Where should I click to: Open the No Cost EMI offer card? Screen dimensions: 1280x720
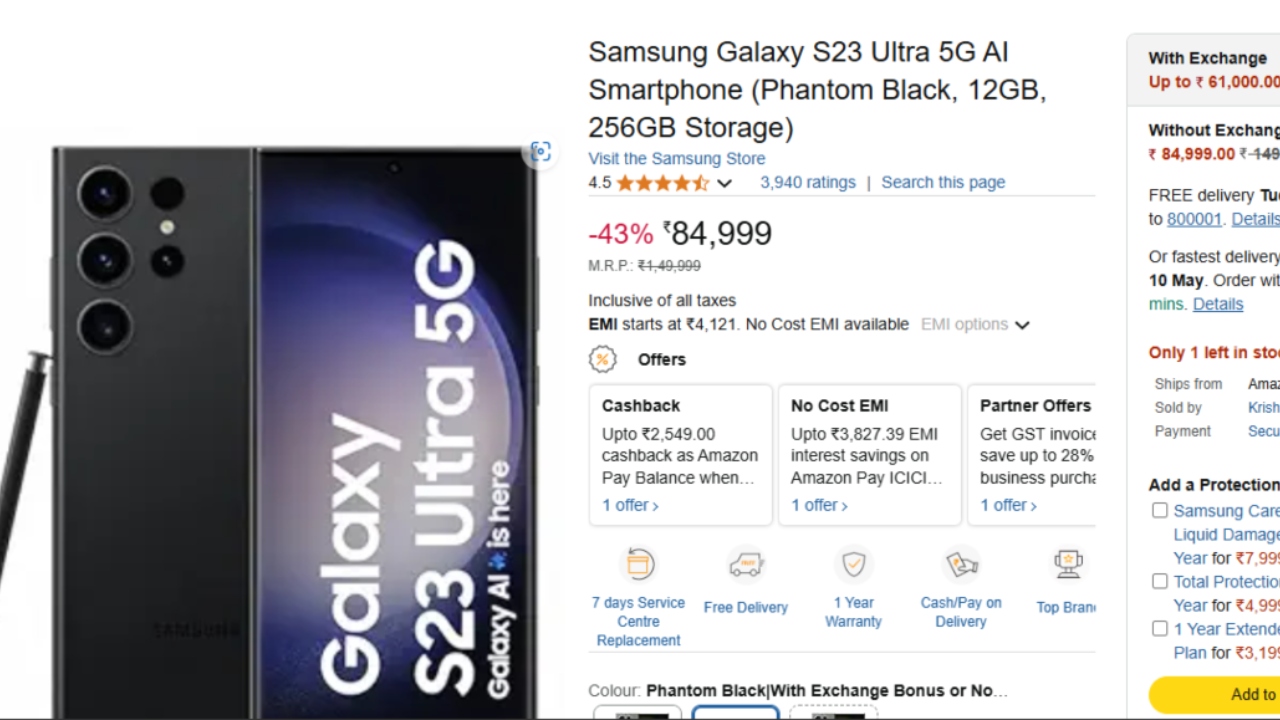pos(869,455)
